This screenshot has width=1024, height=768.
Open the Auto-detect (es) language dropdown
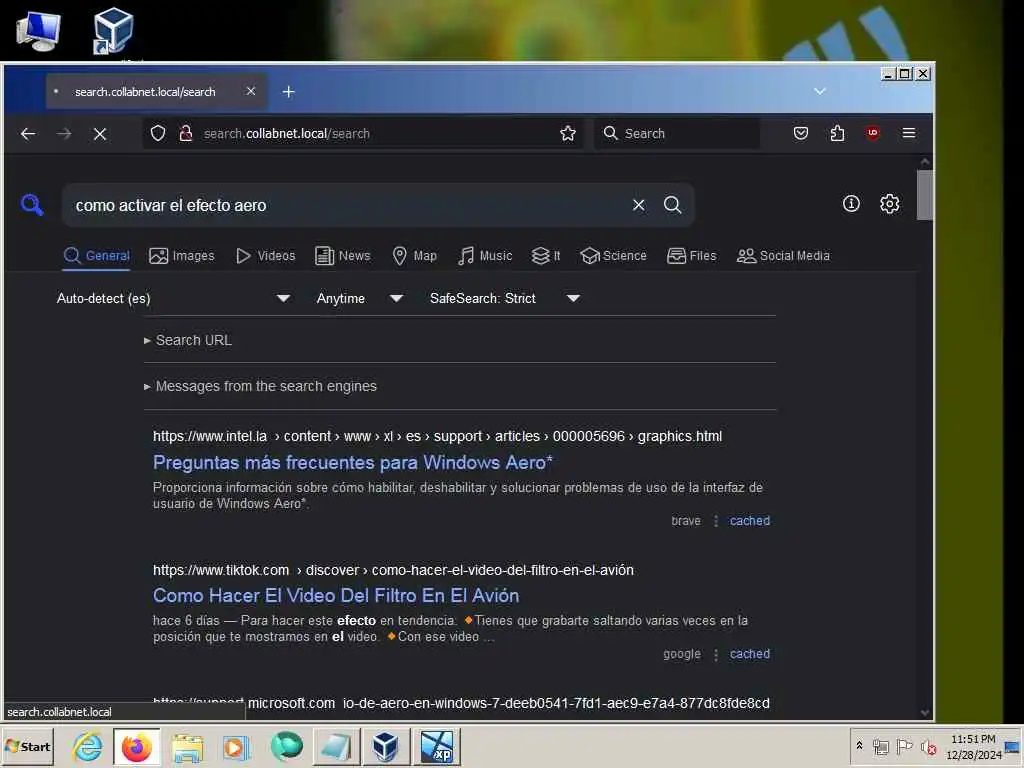tap(173, 298)
